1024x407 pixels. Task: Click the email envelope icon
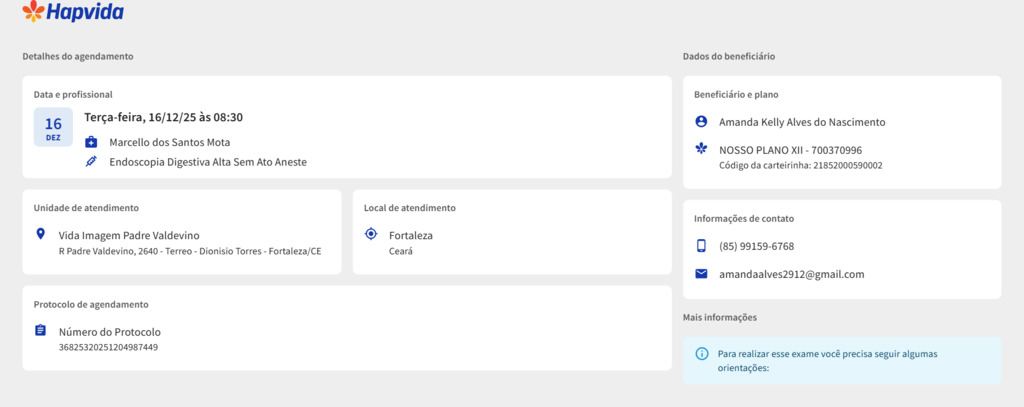701,274
